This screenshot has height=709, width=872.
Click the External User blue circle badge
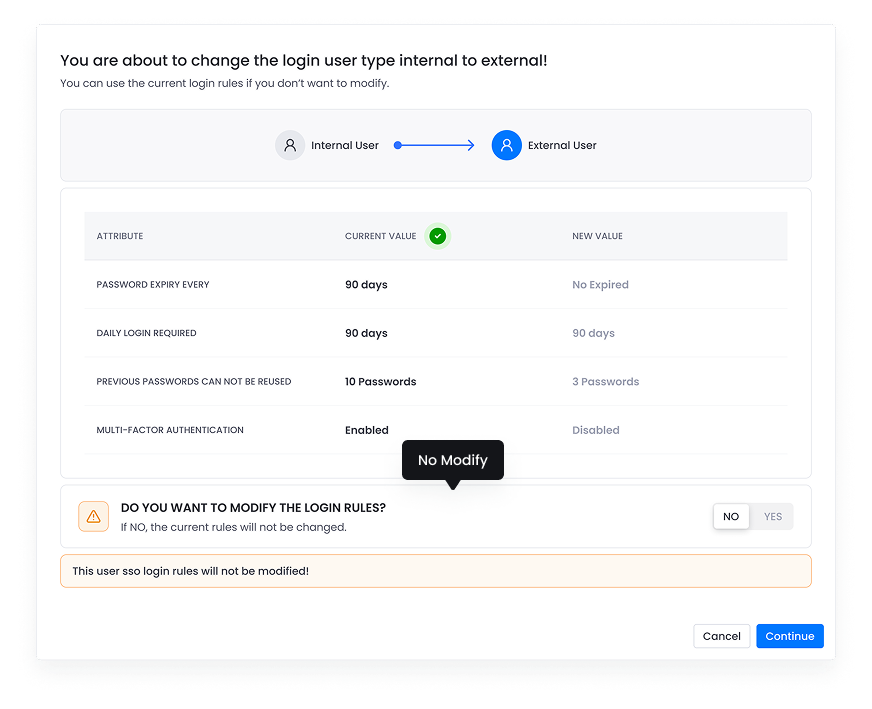tap(506, 145)
